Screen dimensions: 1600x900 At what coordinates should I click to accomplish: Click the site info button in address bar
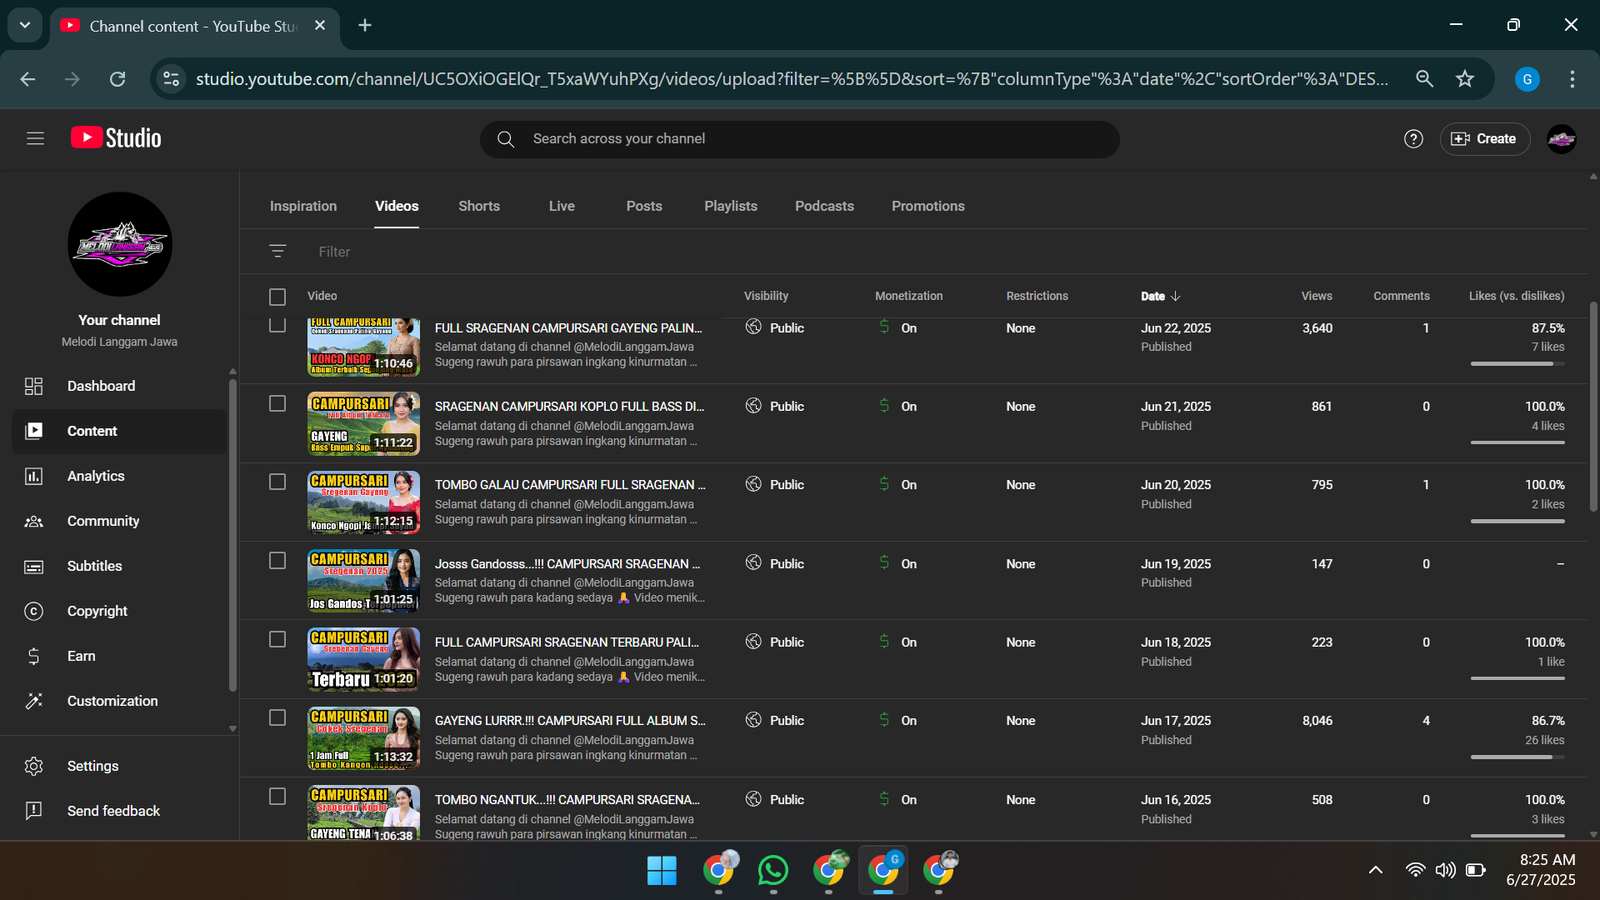172,79
